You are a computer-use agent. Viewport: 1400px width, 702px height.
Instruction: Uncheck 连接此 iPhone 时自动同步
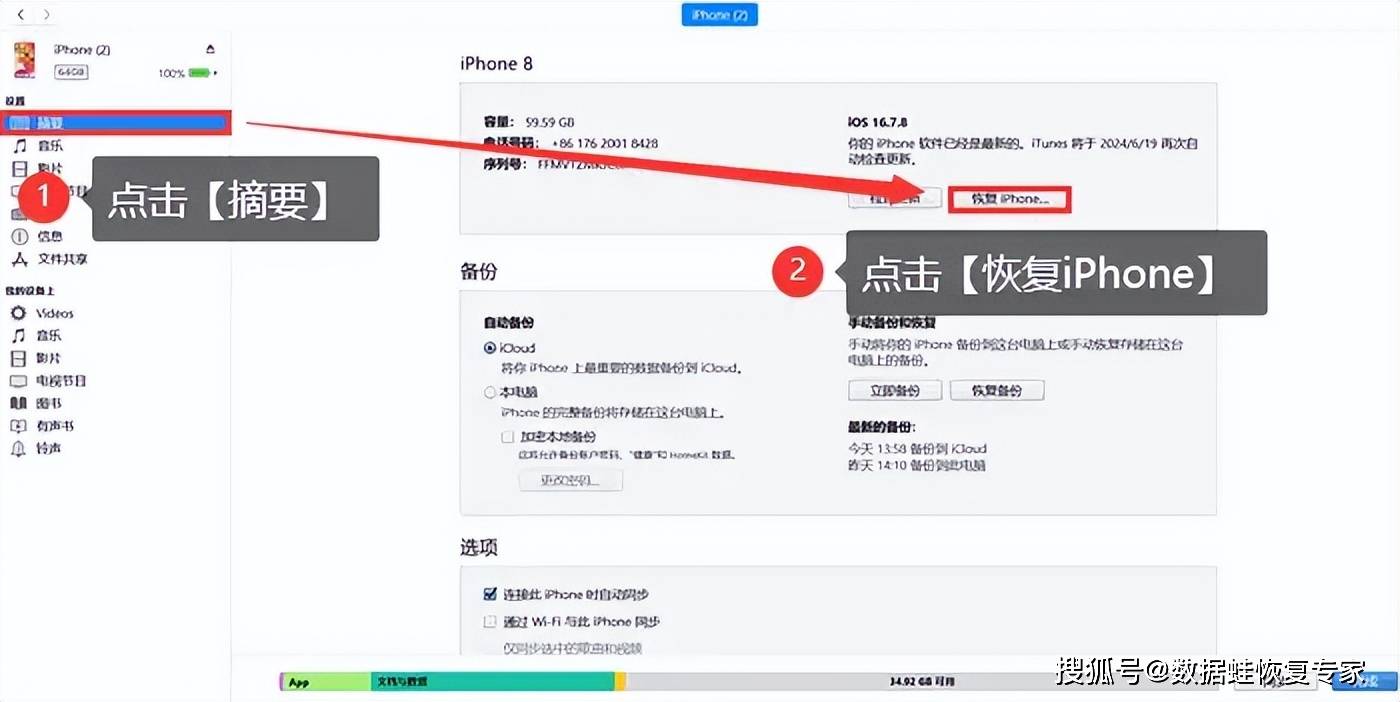pyautogui.click(x=489, y=593)
